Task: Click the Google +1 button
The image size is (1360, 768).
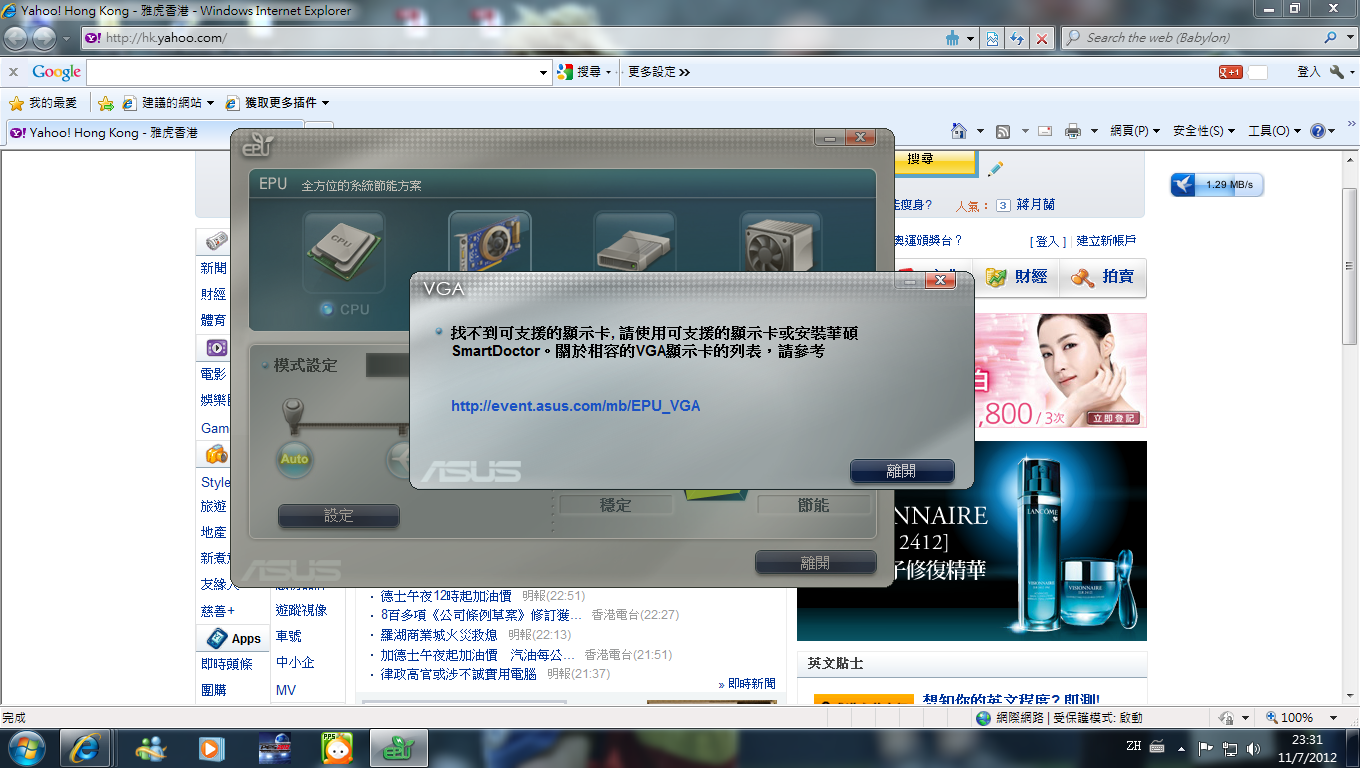Action: (1230, 72)
